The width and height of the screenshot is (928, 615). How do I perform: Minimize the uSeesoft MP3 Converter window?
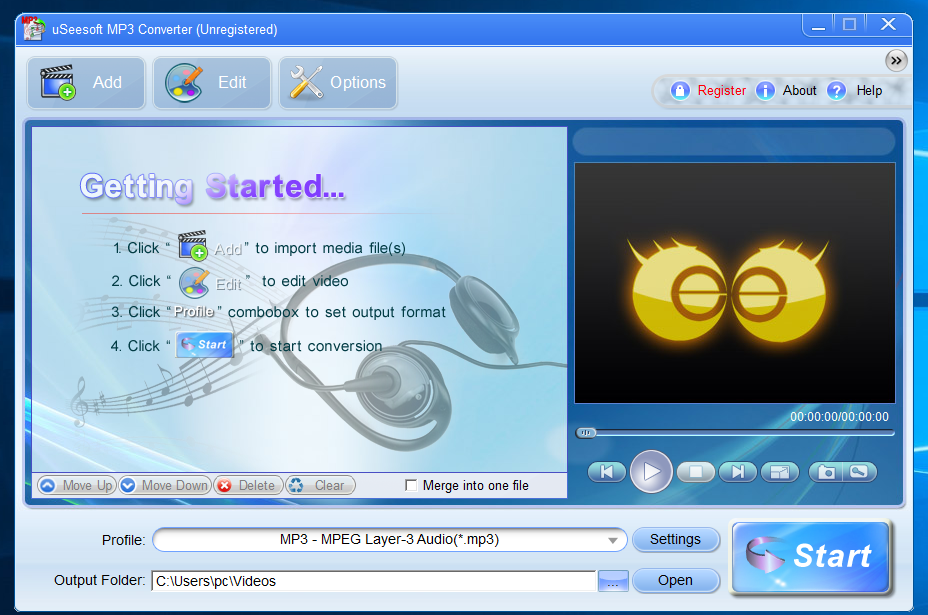(x=819, y=25)
